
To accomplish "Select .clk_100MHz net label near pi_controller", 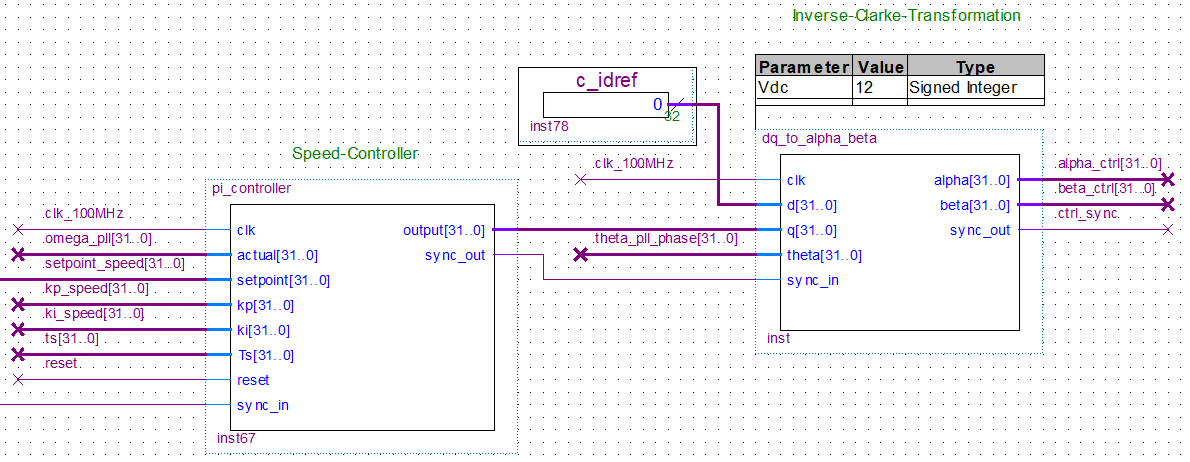I will tap(82, 213).
